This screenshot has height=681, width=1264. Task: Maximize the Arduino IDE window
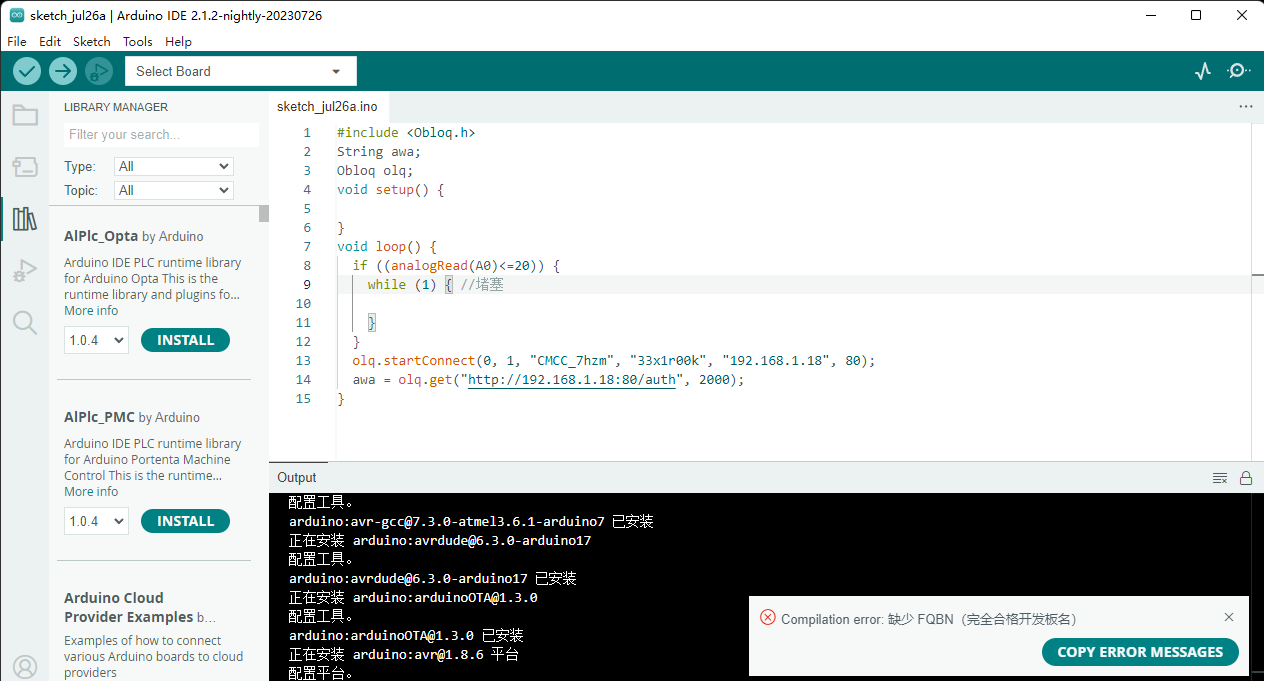tap(1196, 15)
